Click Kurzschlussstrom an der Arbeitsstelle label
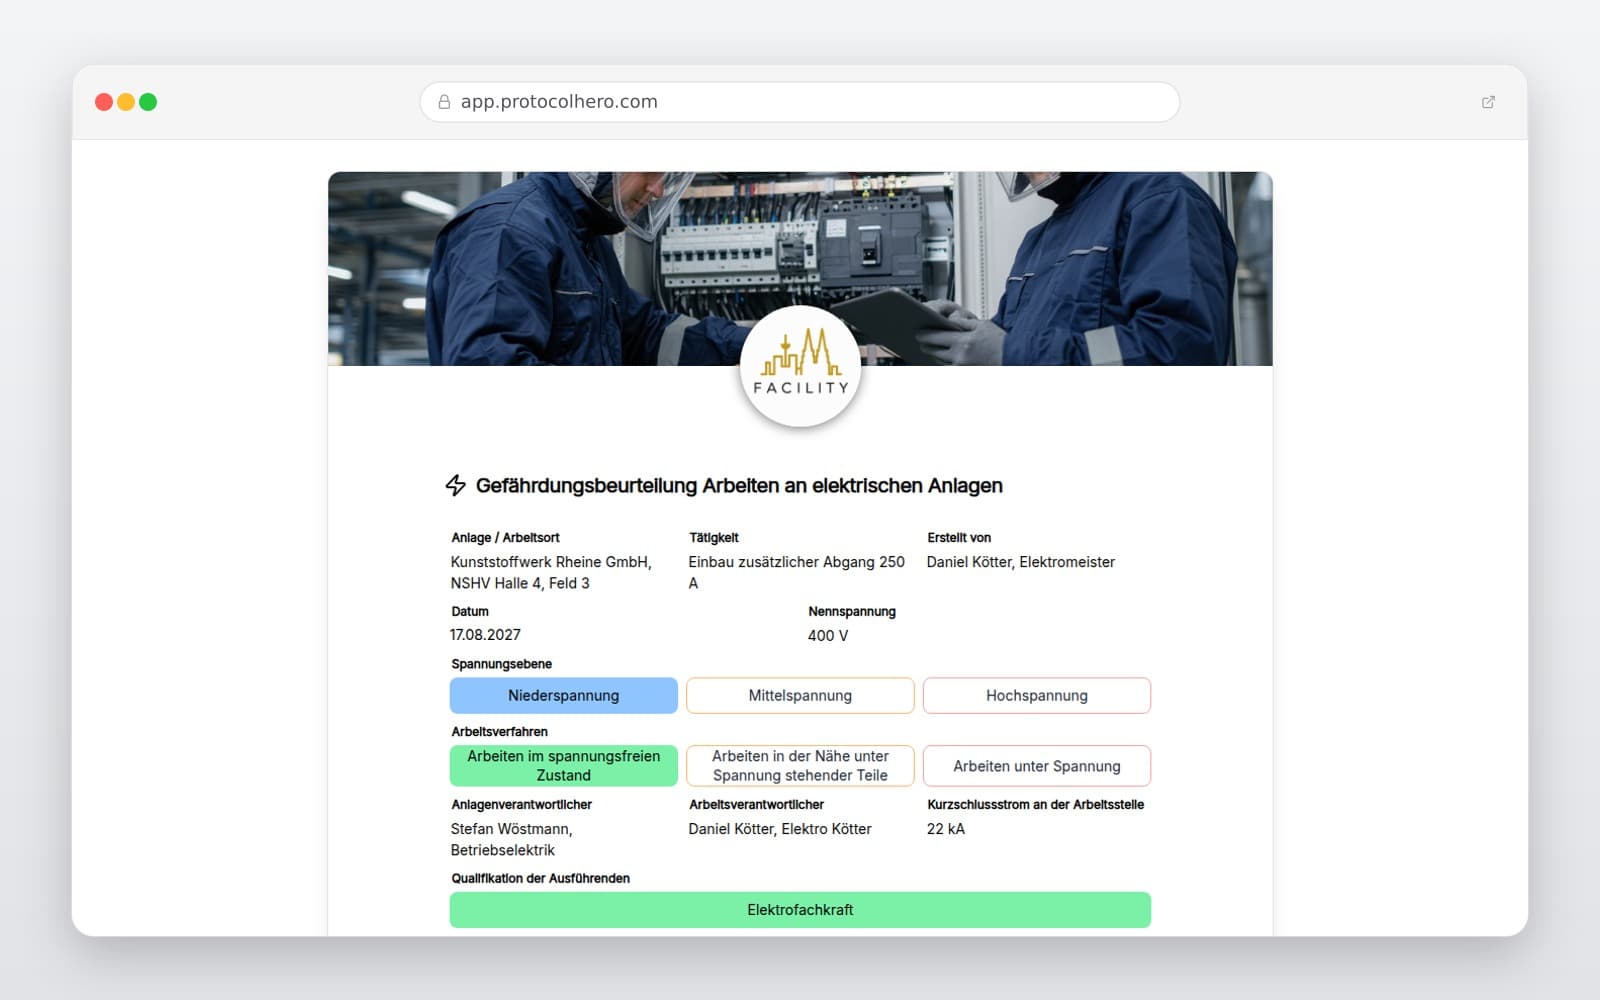Screen dimensions: 1600x1000 1036,805
